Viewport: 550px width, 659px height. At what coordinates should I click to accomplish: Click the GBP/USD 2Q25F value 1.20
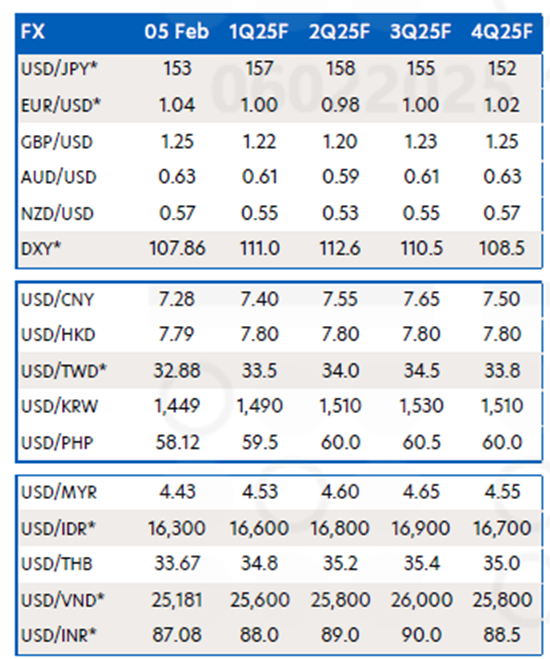pos(340,142)
